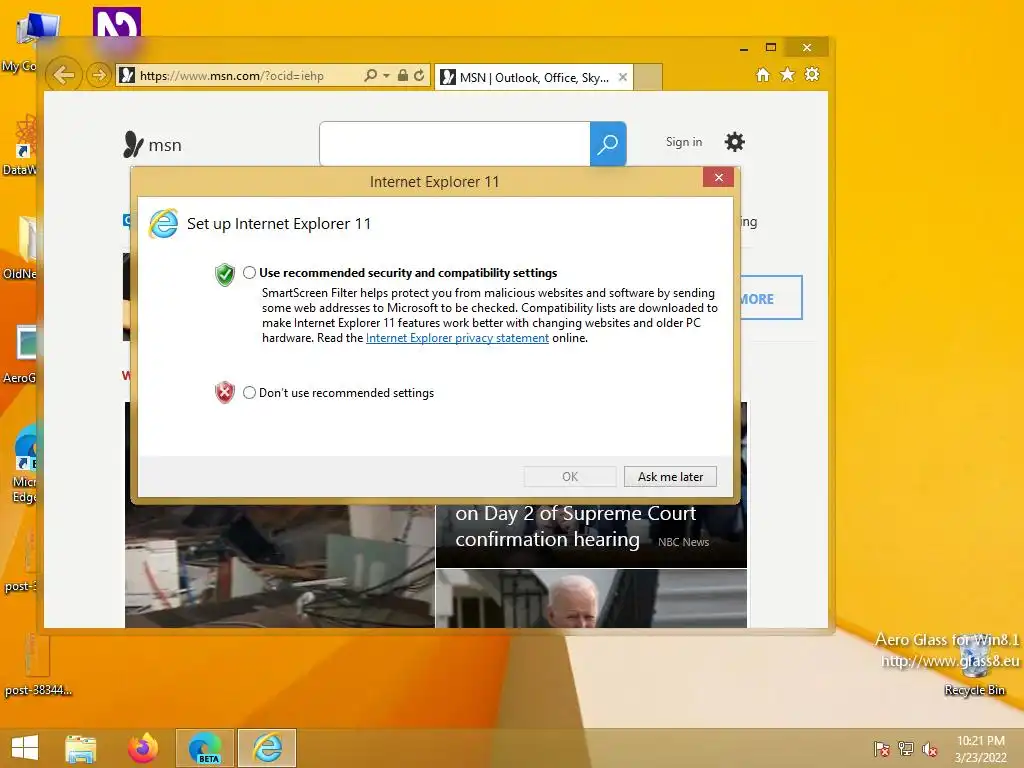Image resolution: width=1024 pixels, height=768 pixels.
Task: Open favorites with the star icon
Action: coord(788,74)
